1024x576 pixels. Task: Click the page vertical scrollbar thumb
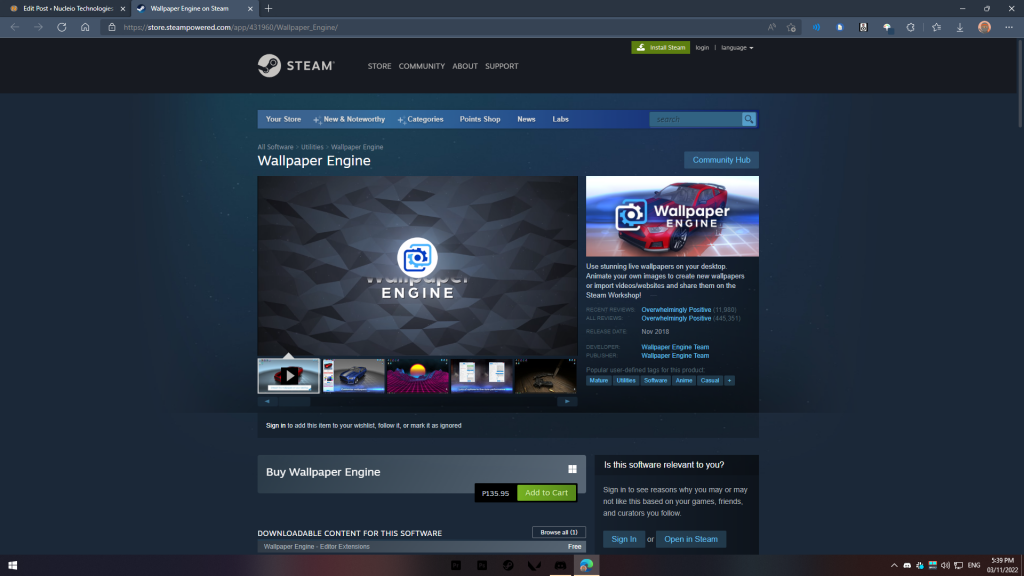[x=1020, y=83]
